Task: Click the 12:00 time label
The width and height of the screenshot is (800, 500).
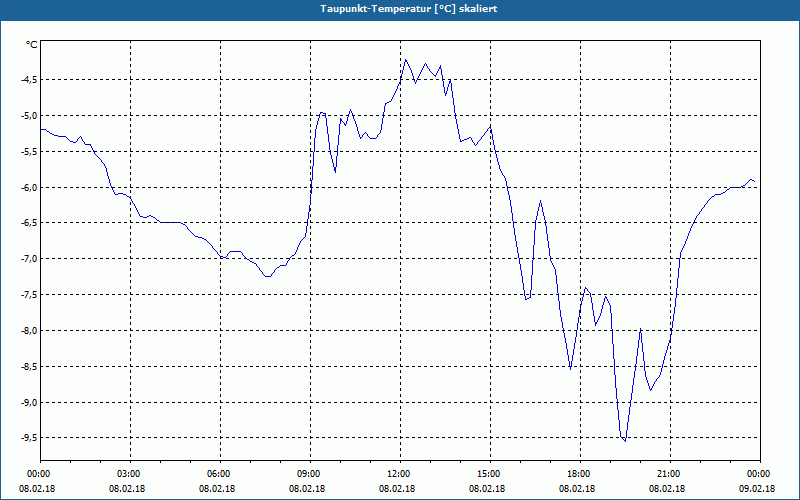Action: pos(397,474)
